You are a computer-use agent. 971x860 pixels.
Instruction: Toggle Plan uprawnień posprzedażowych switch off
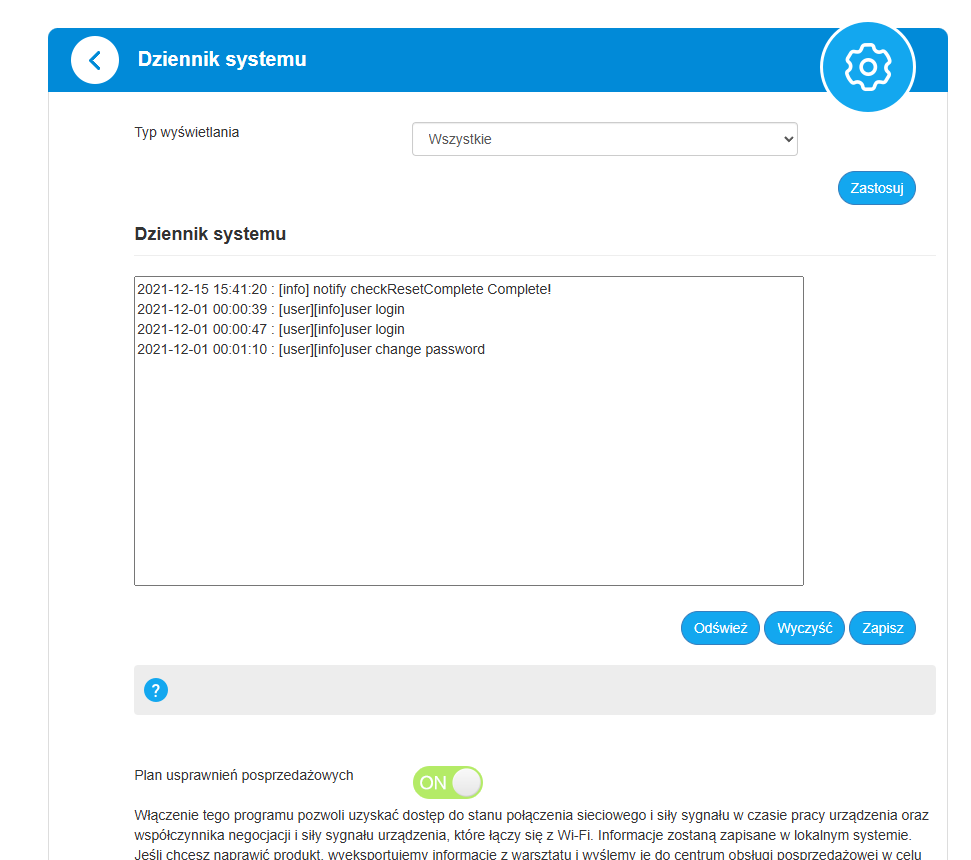[x=448, y=783]
